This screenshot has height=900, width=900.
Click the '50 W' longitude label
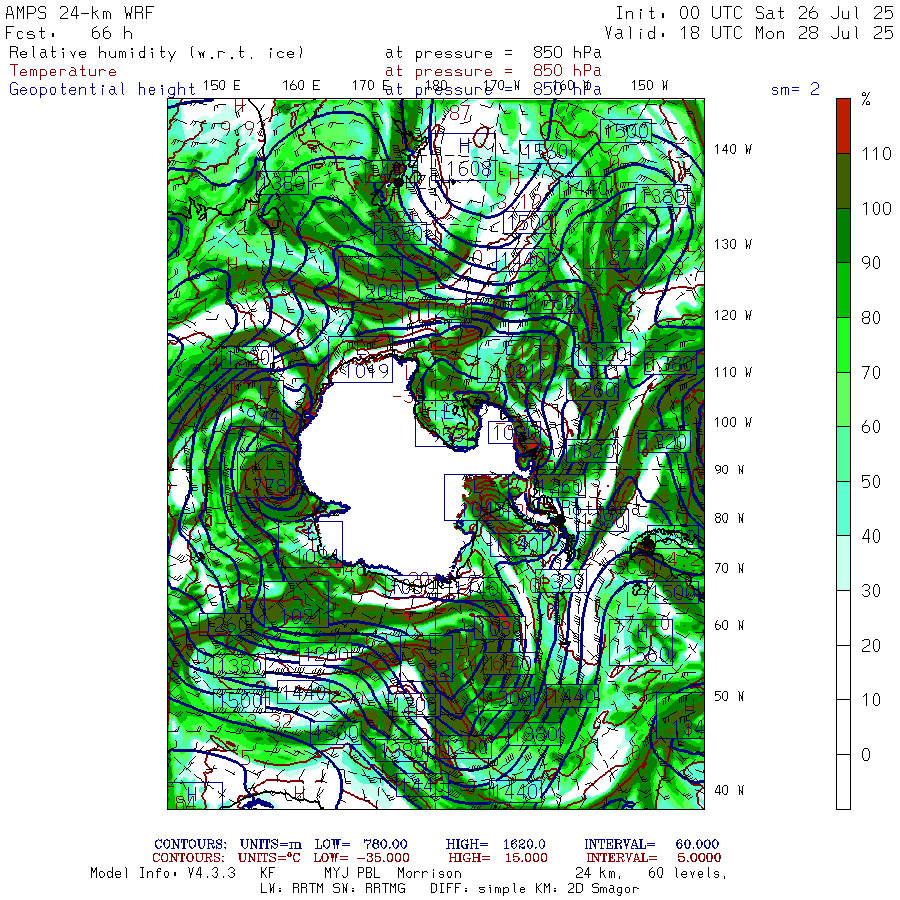(x=729, y=696)
